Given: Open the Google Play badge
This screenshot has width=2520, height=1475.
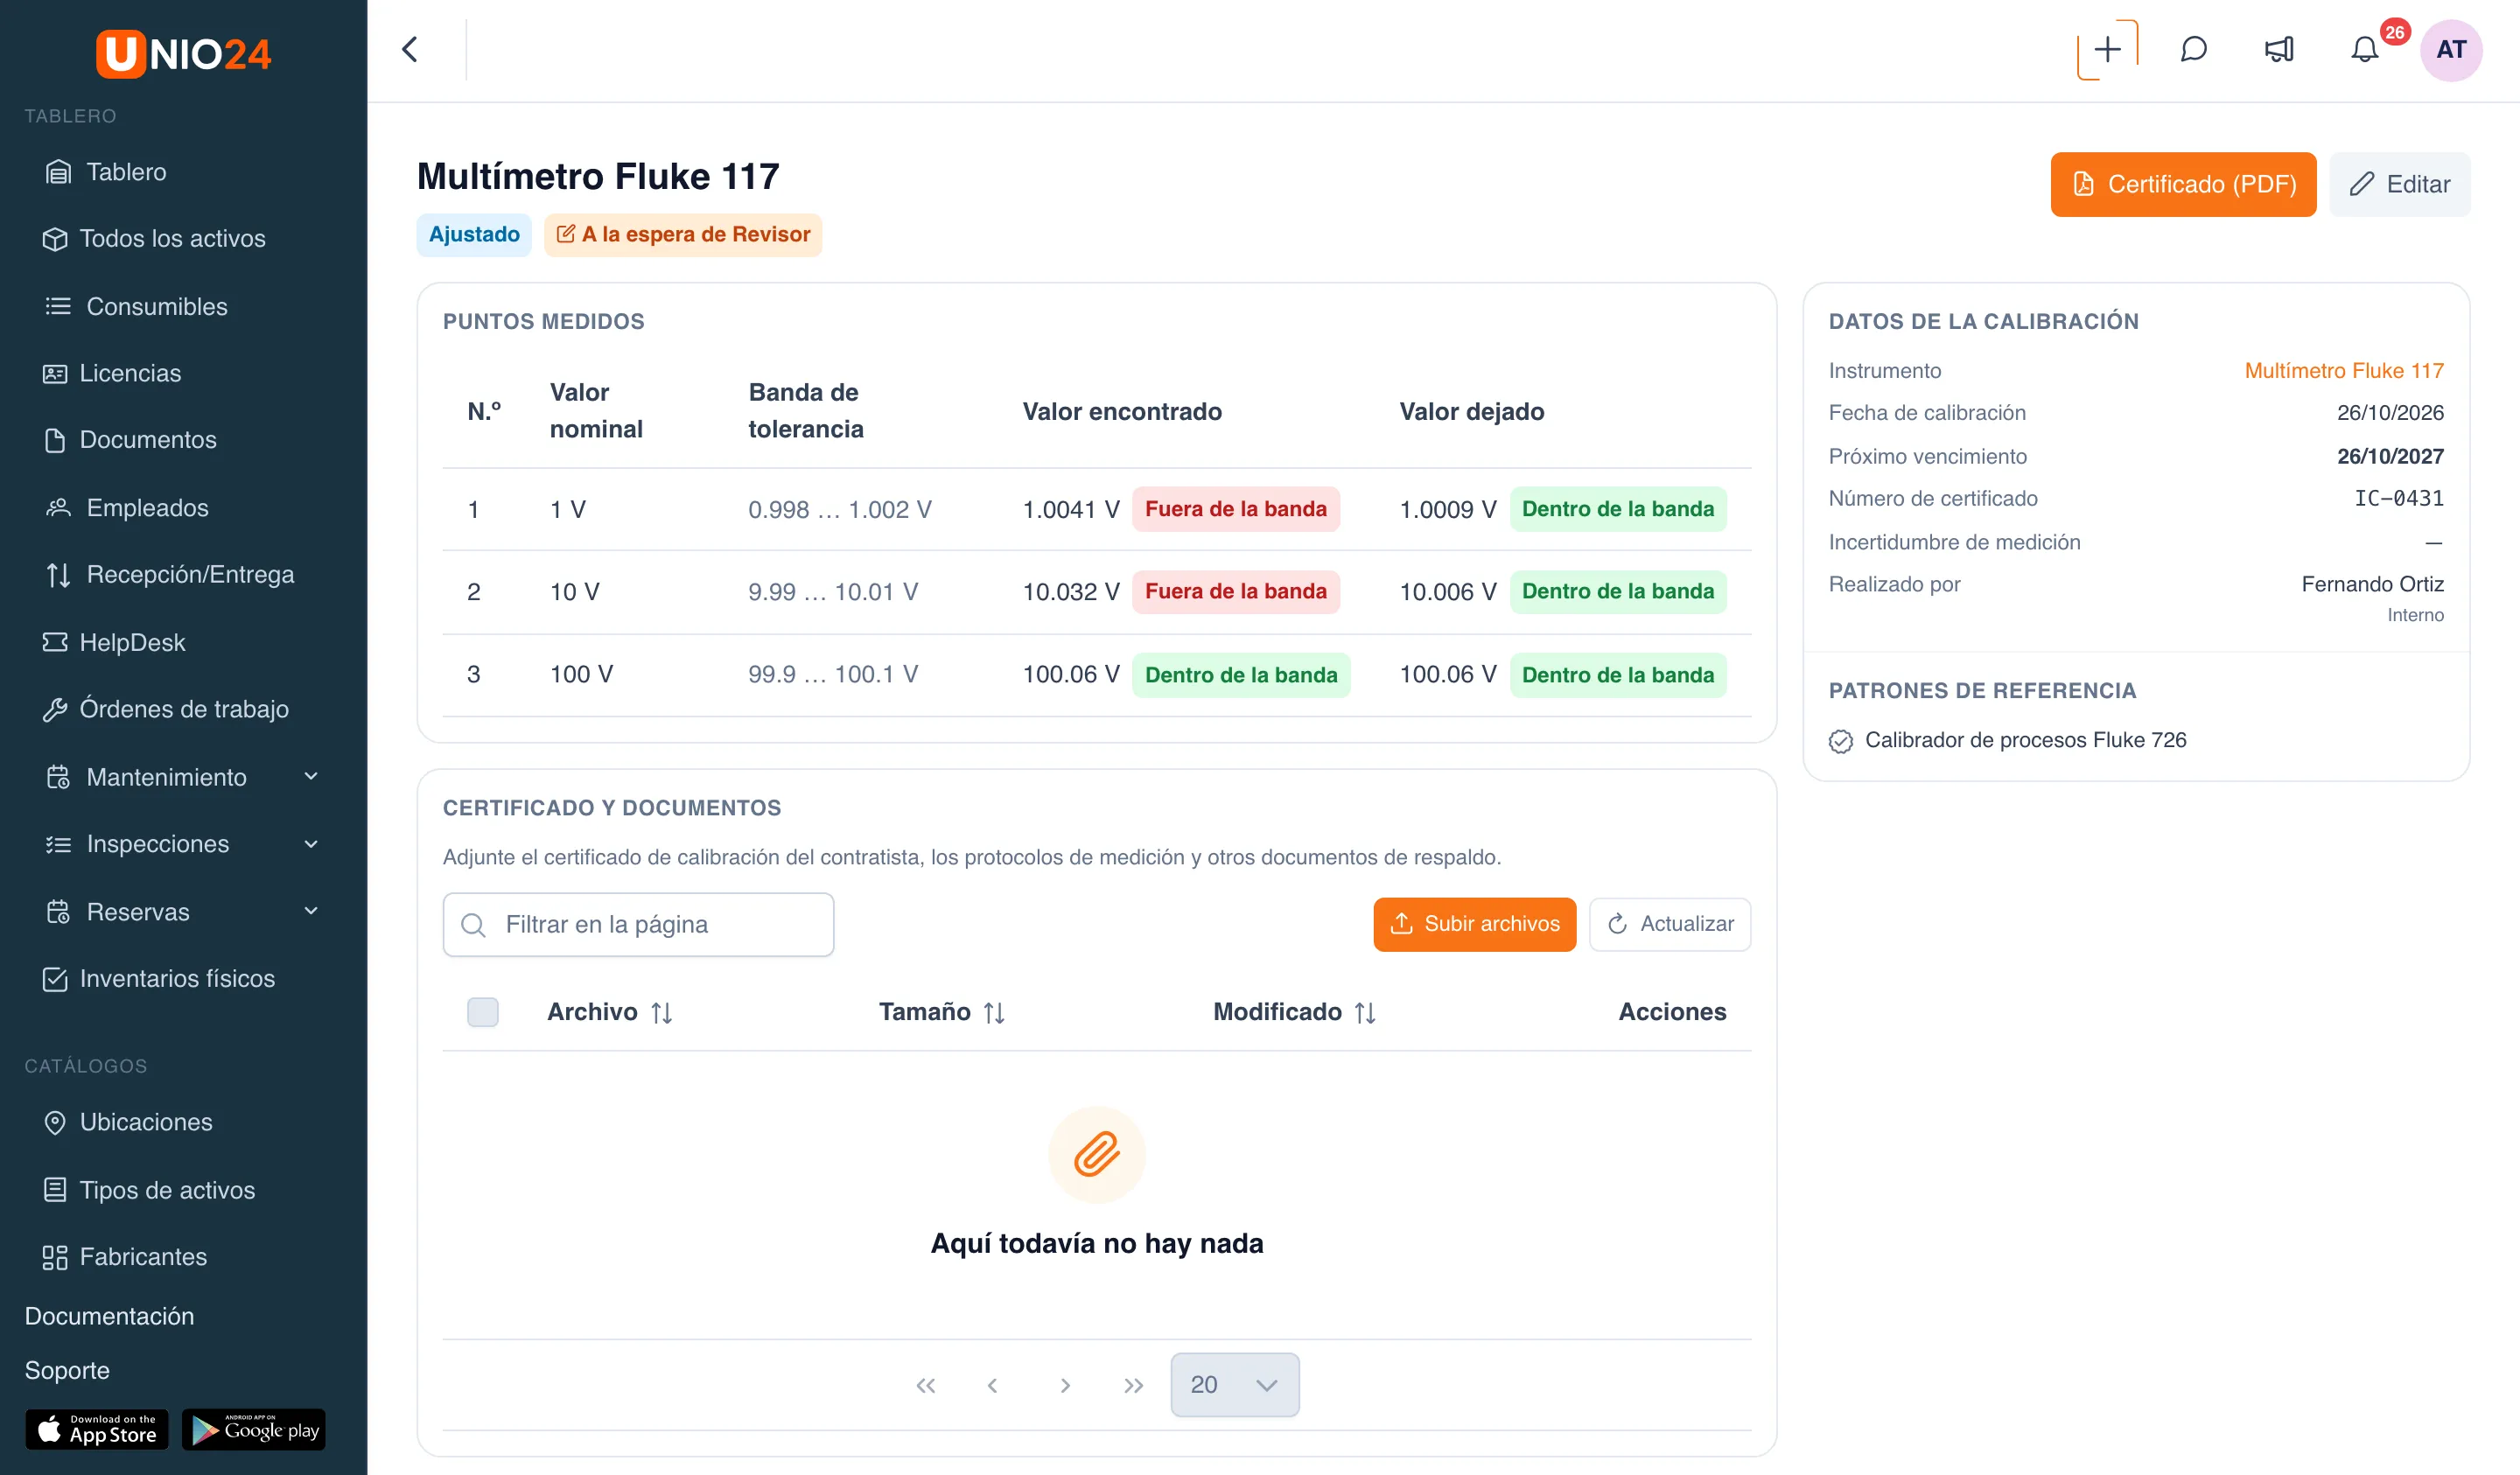Looking at the screenshot, I should pyautogui.click(x=254, y=1430).
